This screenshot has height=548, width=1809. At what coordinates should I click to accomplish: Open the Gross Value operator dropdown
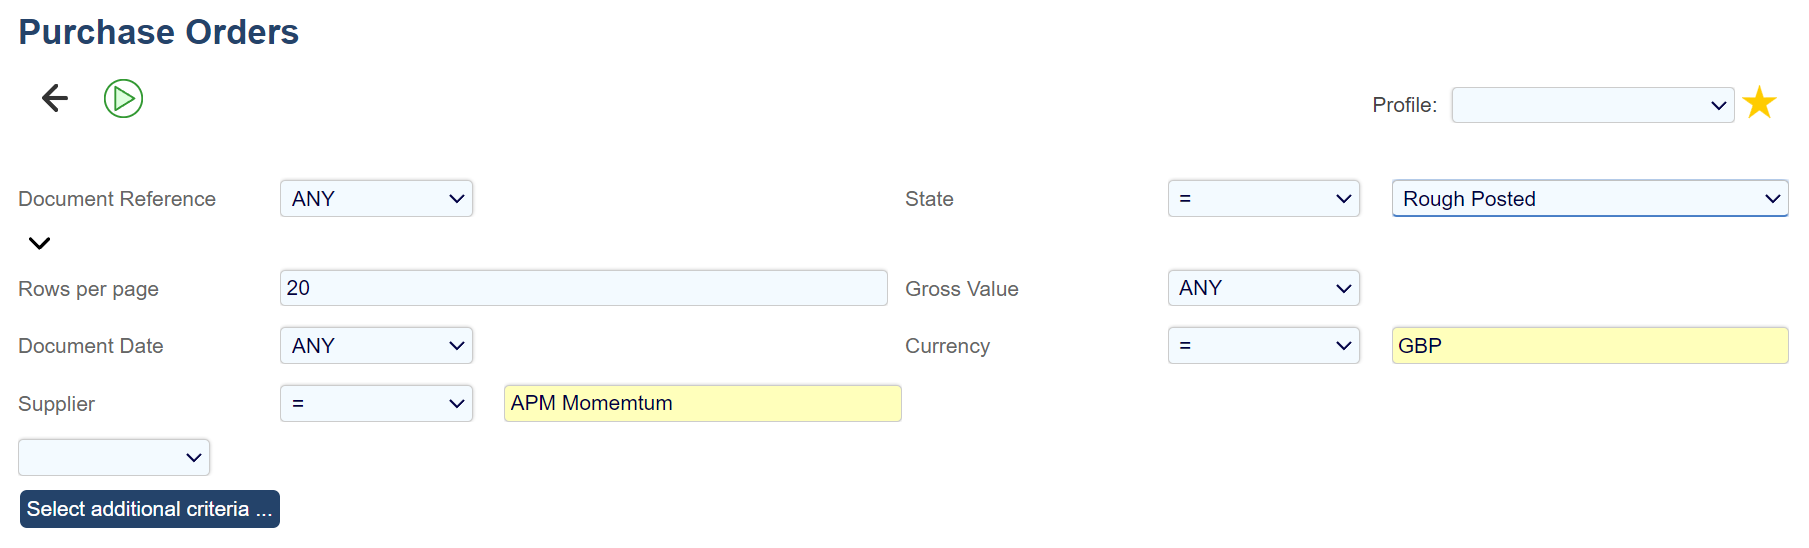click(1263, 288)
